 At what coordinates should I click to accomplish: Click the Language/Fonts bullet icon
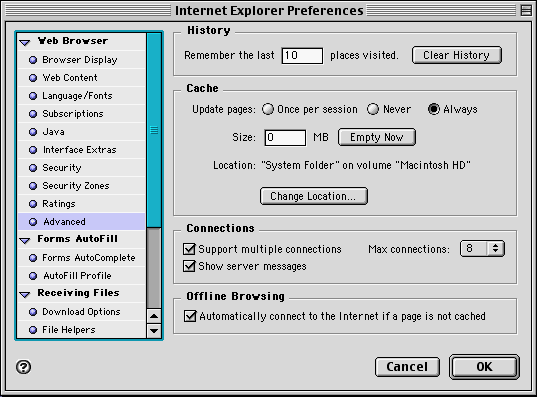pos(33,96)
